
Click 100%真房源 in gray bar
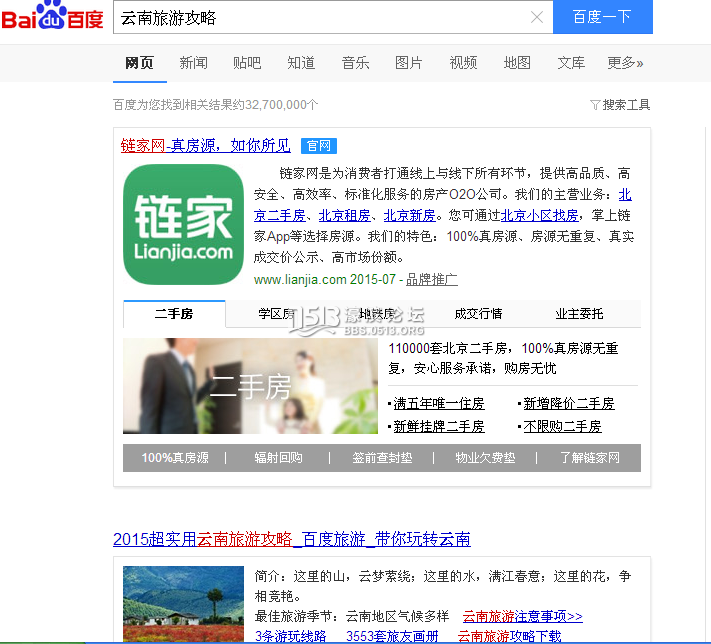175,458
